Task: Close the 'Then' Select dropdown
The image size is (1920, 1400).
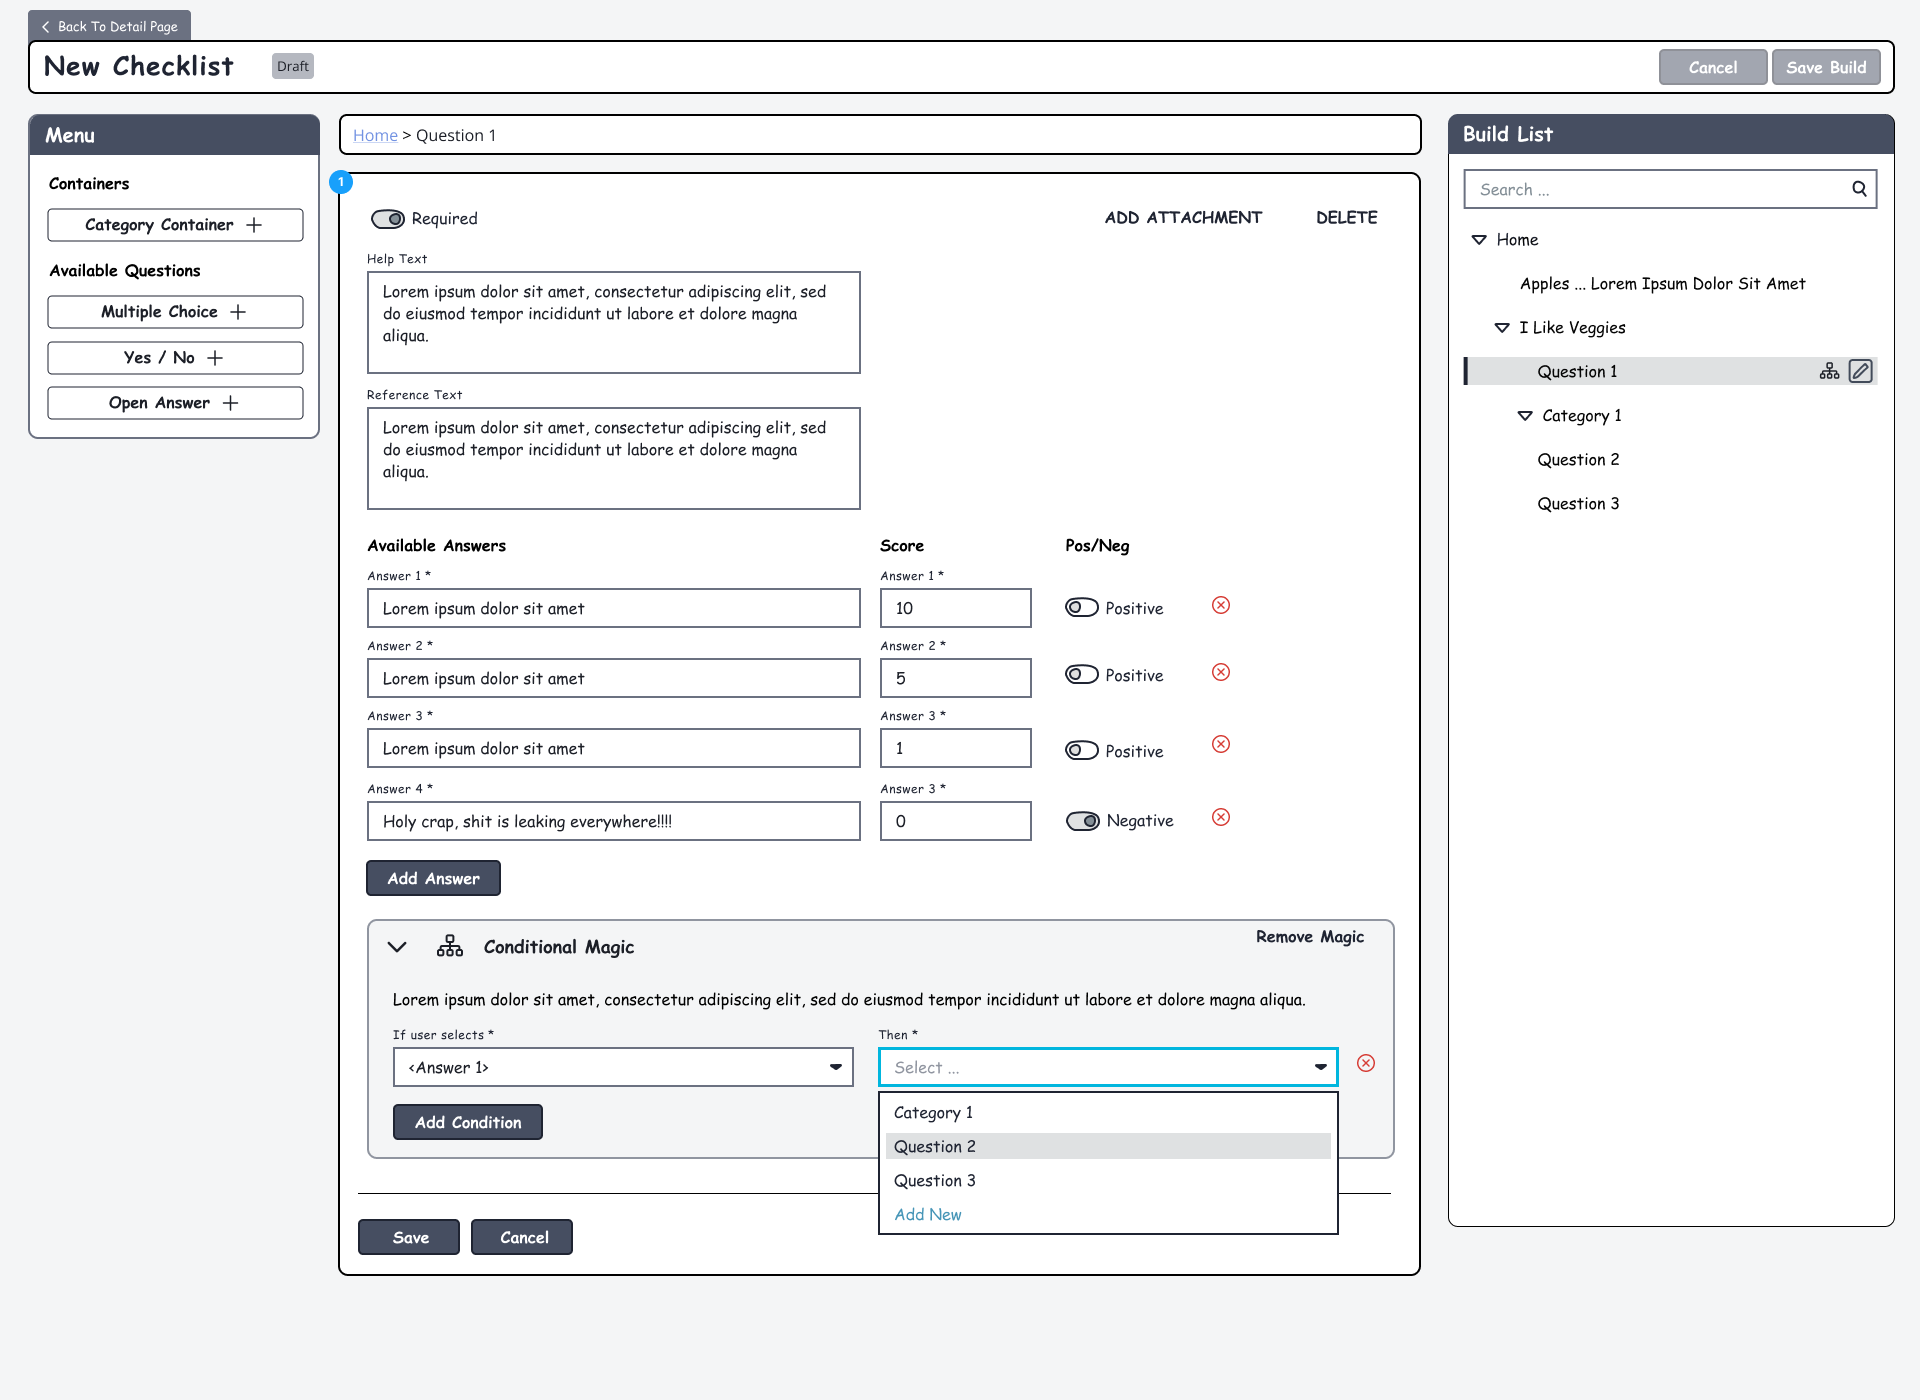Action: point(1108,1067)
